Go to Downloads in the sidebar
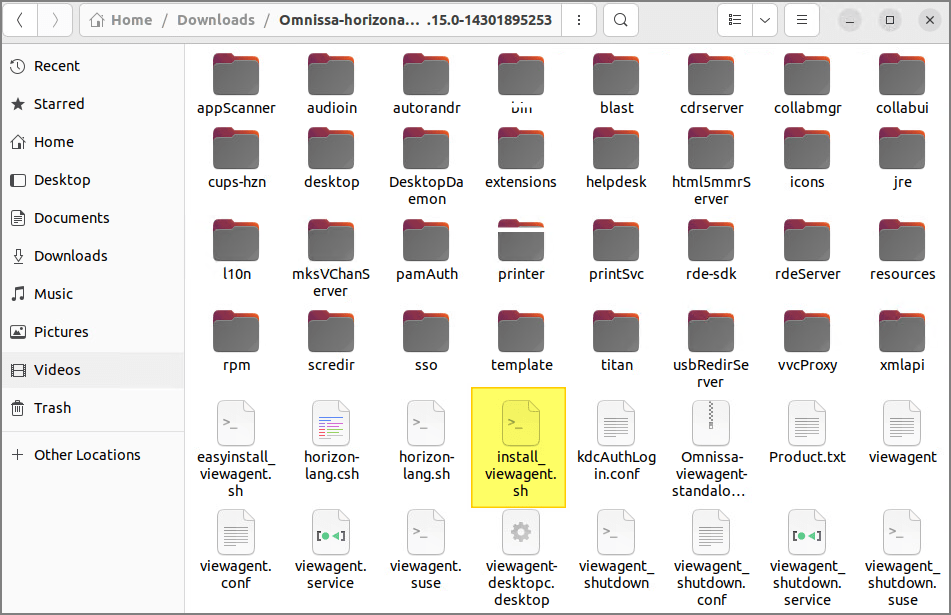This screenshot has height=615, width=951. (70, 256)
